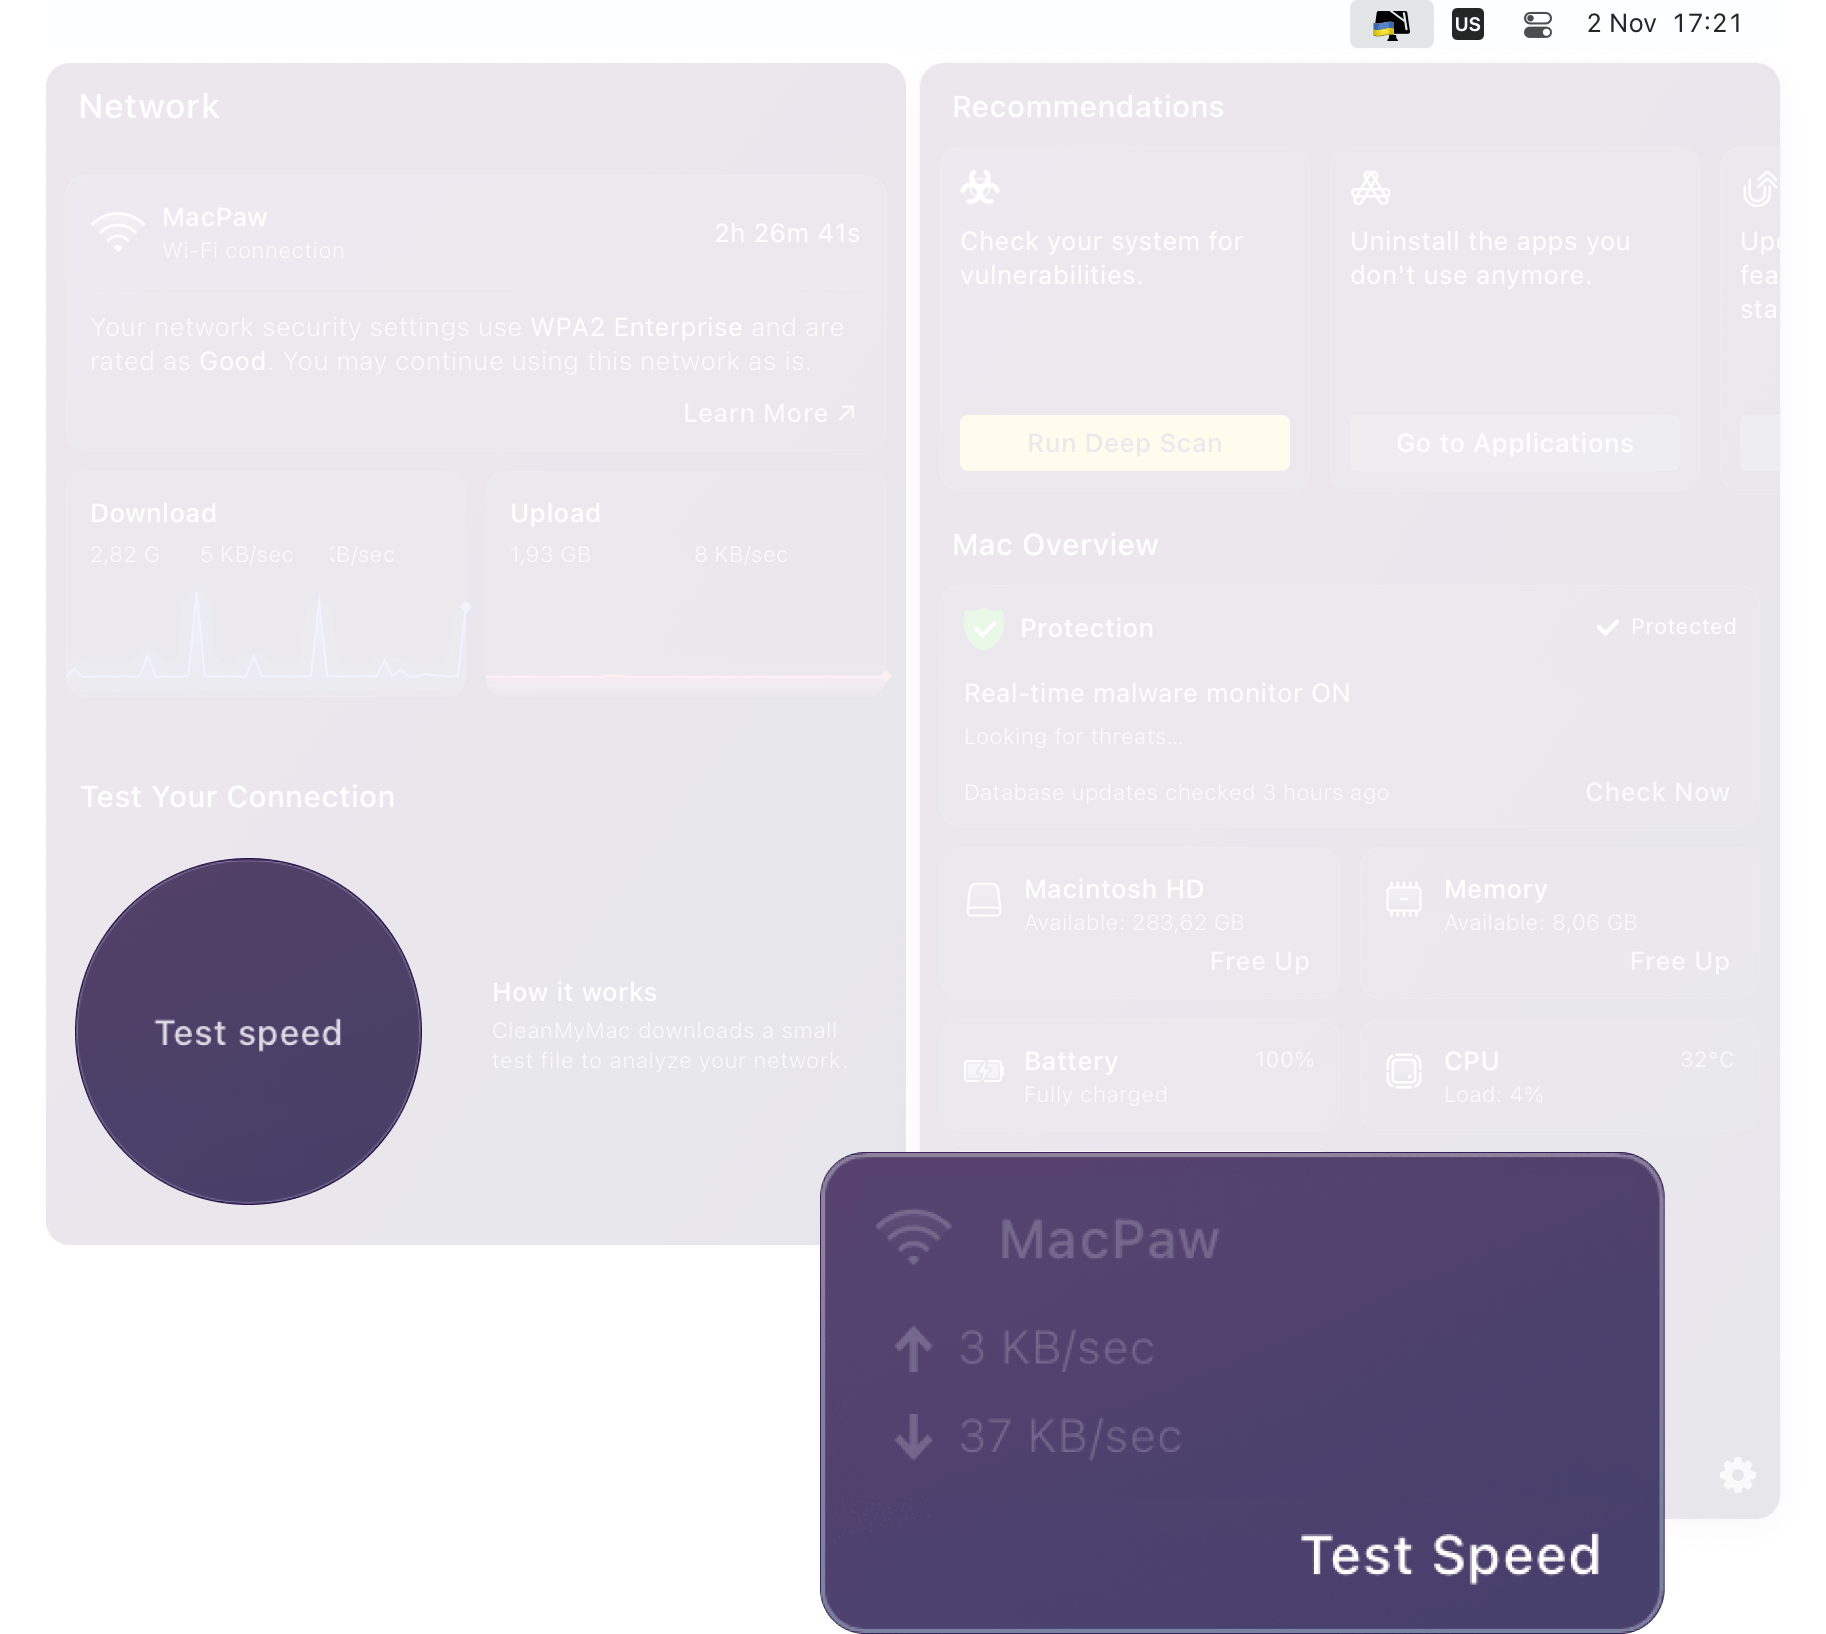Click the date and time 2 Nov 17:21
This screenshot has width=1826, height=1634.
pos(1664,23)
